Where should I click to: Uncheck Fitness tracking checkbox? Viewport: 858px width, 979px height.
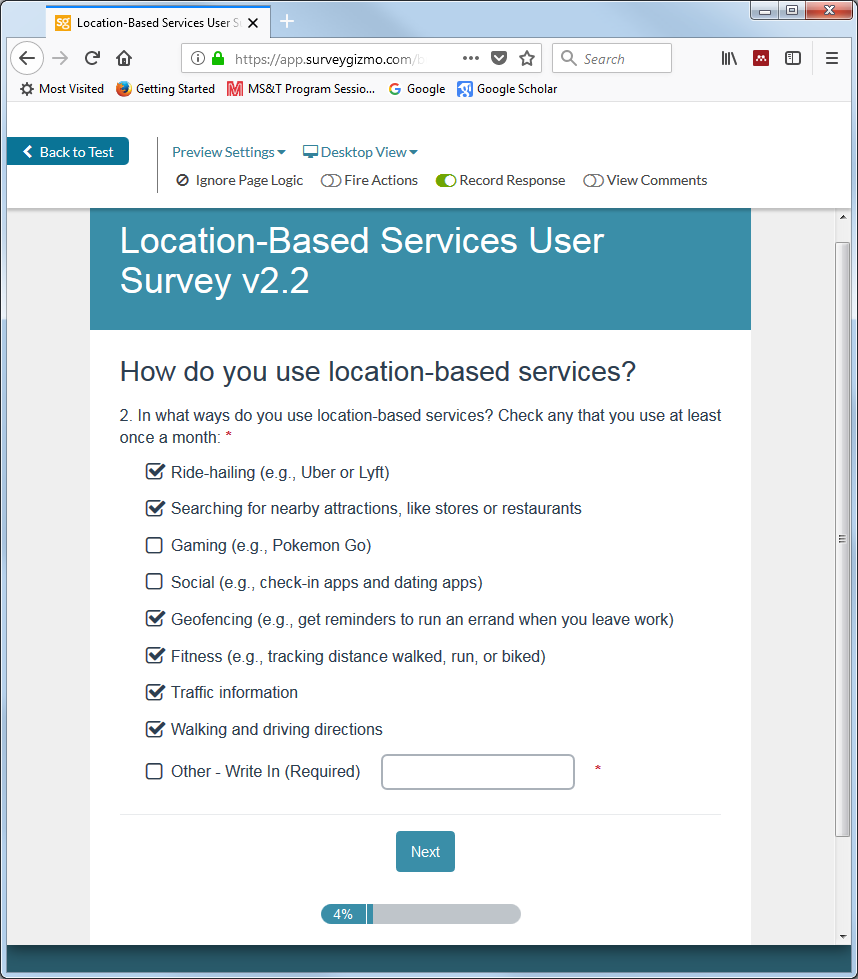coord(154,655)
